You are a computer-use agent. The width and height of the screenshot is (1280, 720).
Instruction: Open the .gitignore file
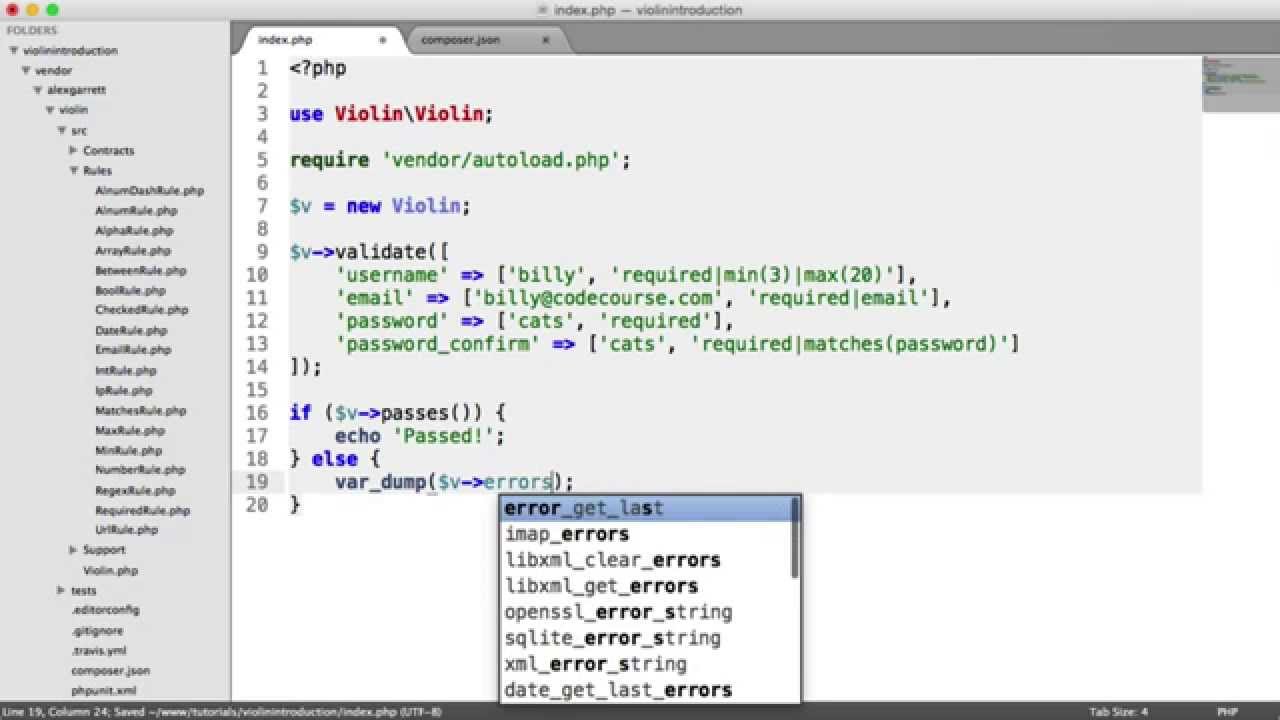[97, 631]
